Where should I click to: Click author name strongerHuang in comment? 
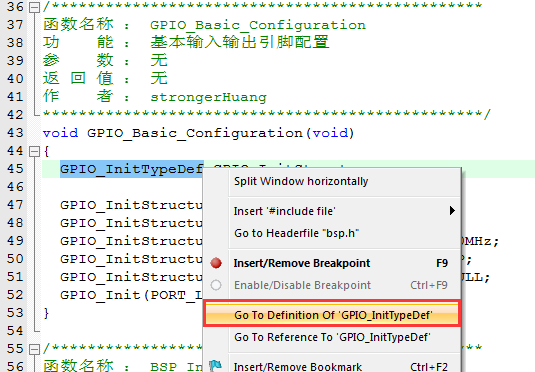coord(208,97)
